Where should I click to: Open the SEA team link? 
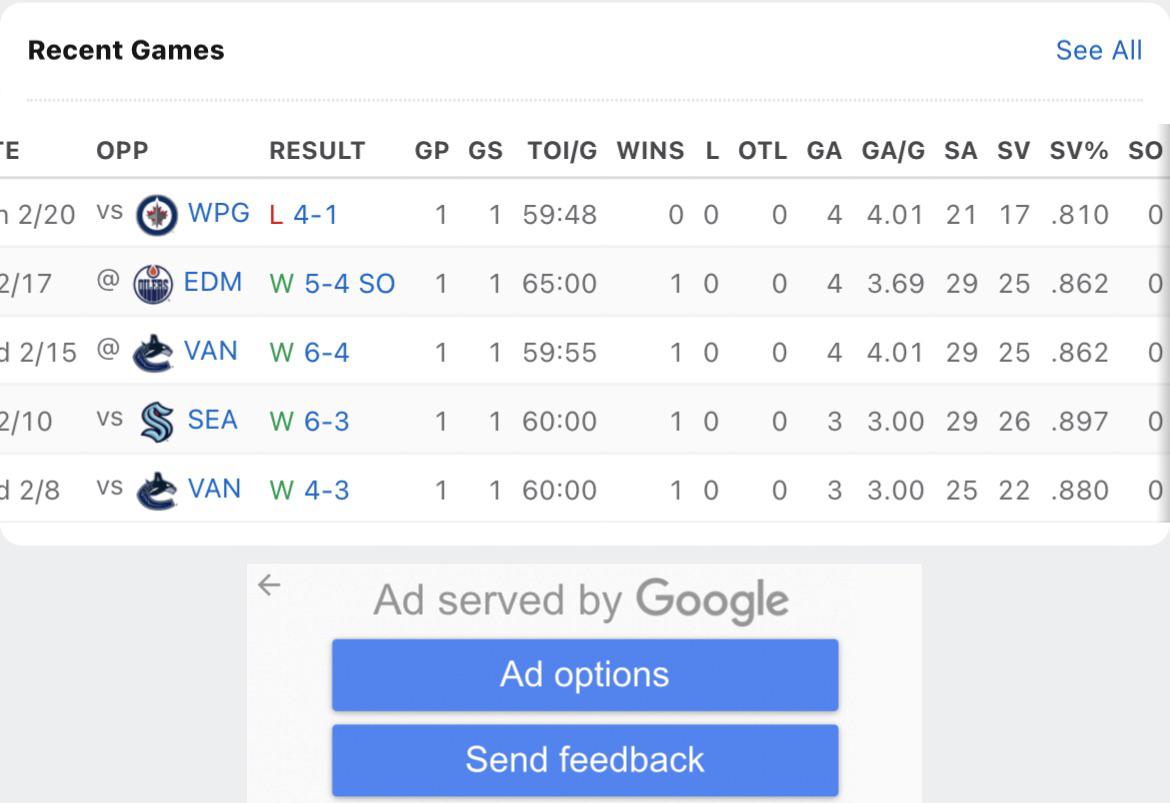(x=213, y=421)
